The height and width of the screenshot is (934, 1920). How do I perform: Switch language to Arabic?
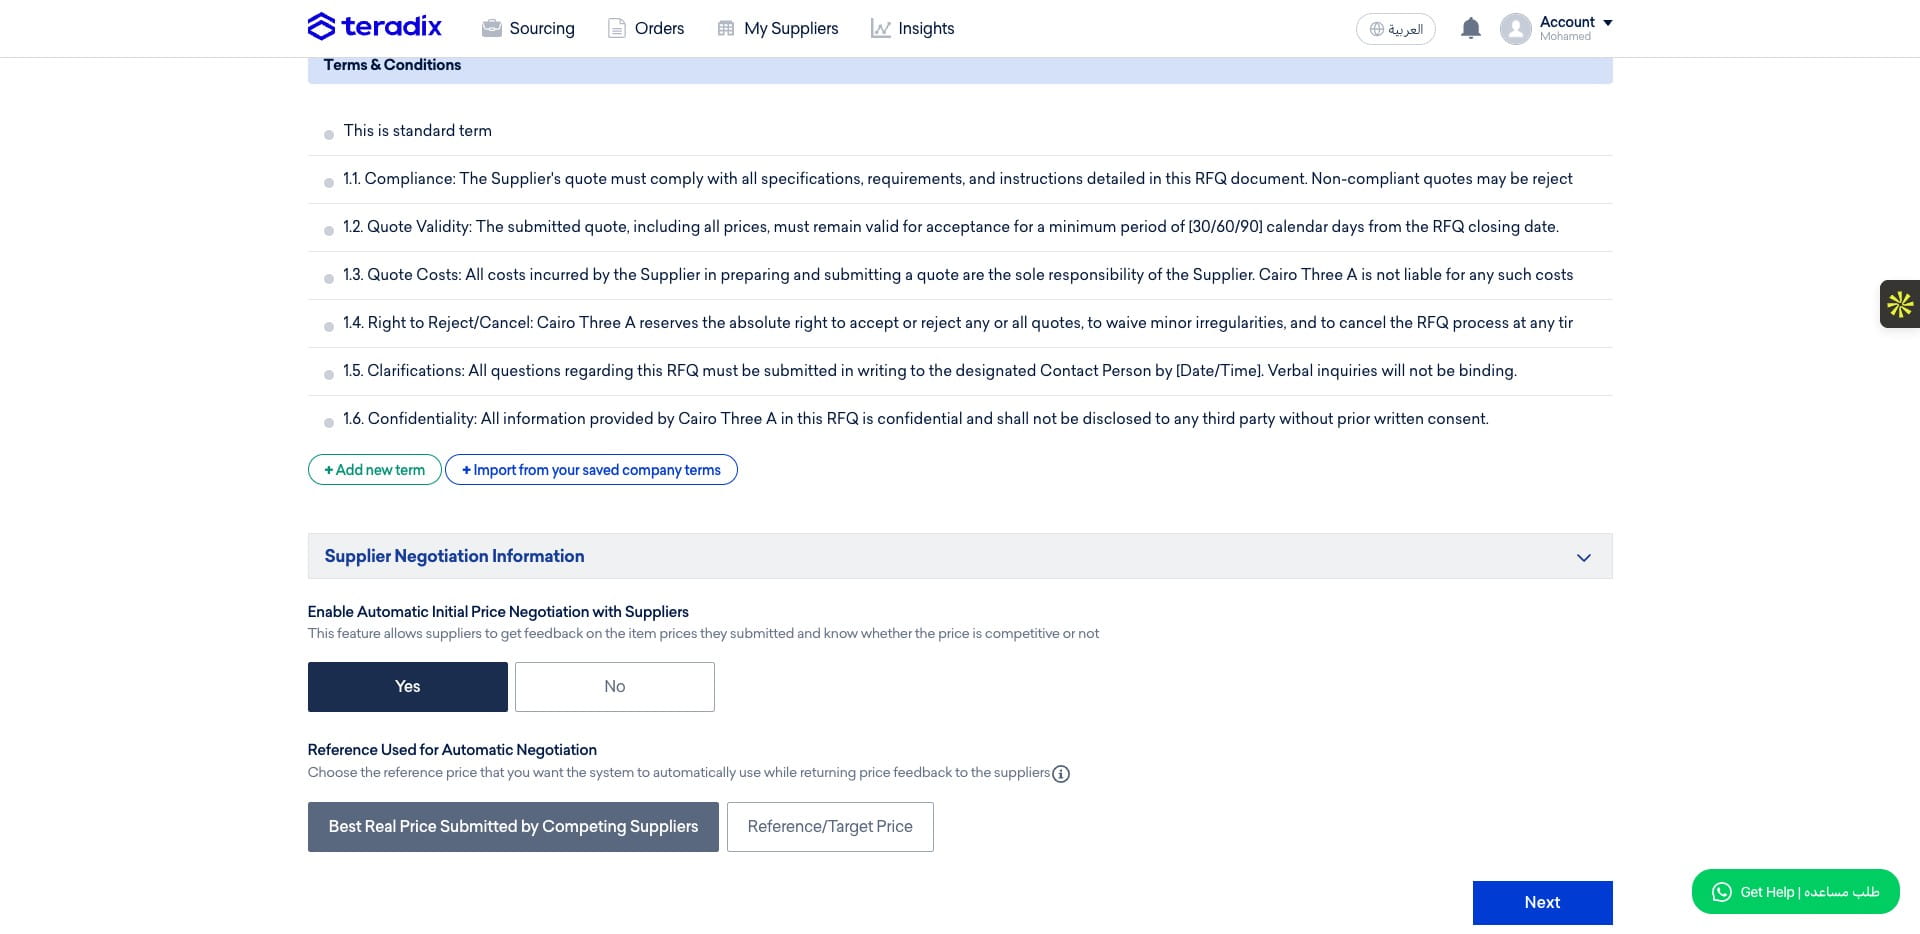click(x=1396, y=29)
